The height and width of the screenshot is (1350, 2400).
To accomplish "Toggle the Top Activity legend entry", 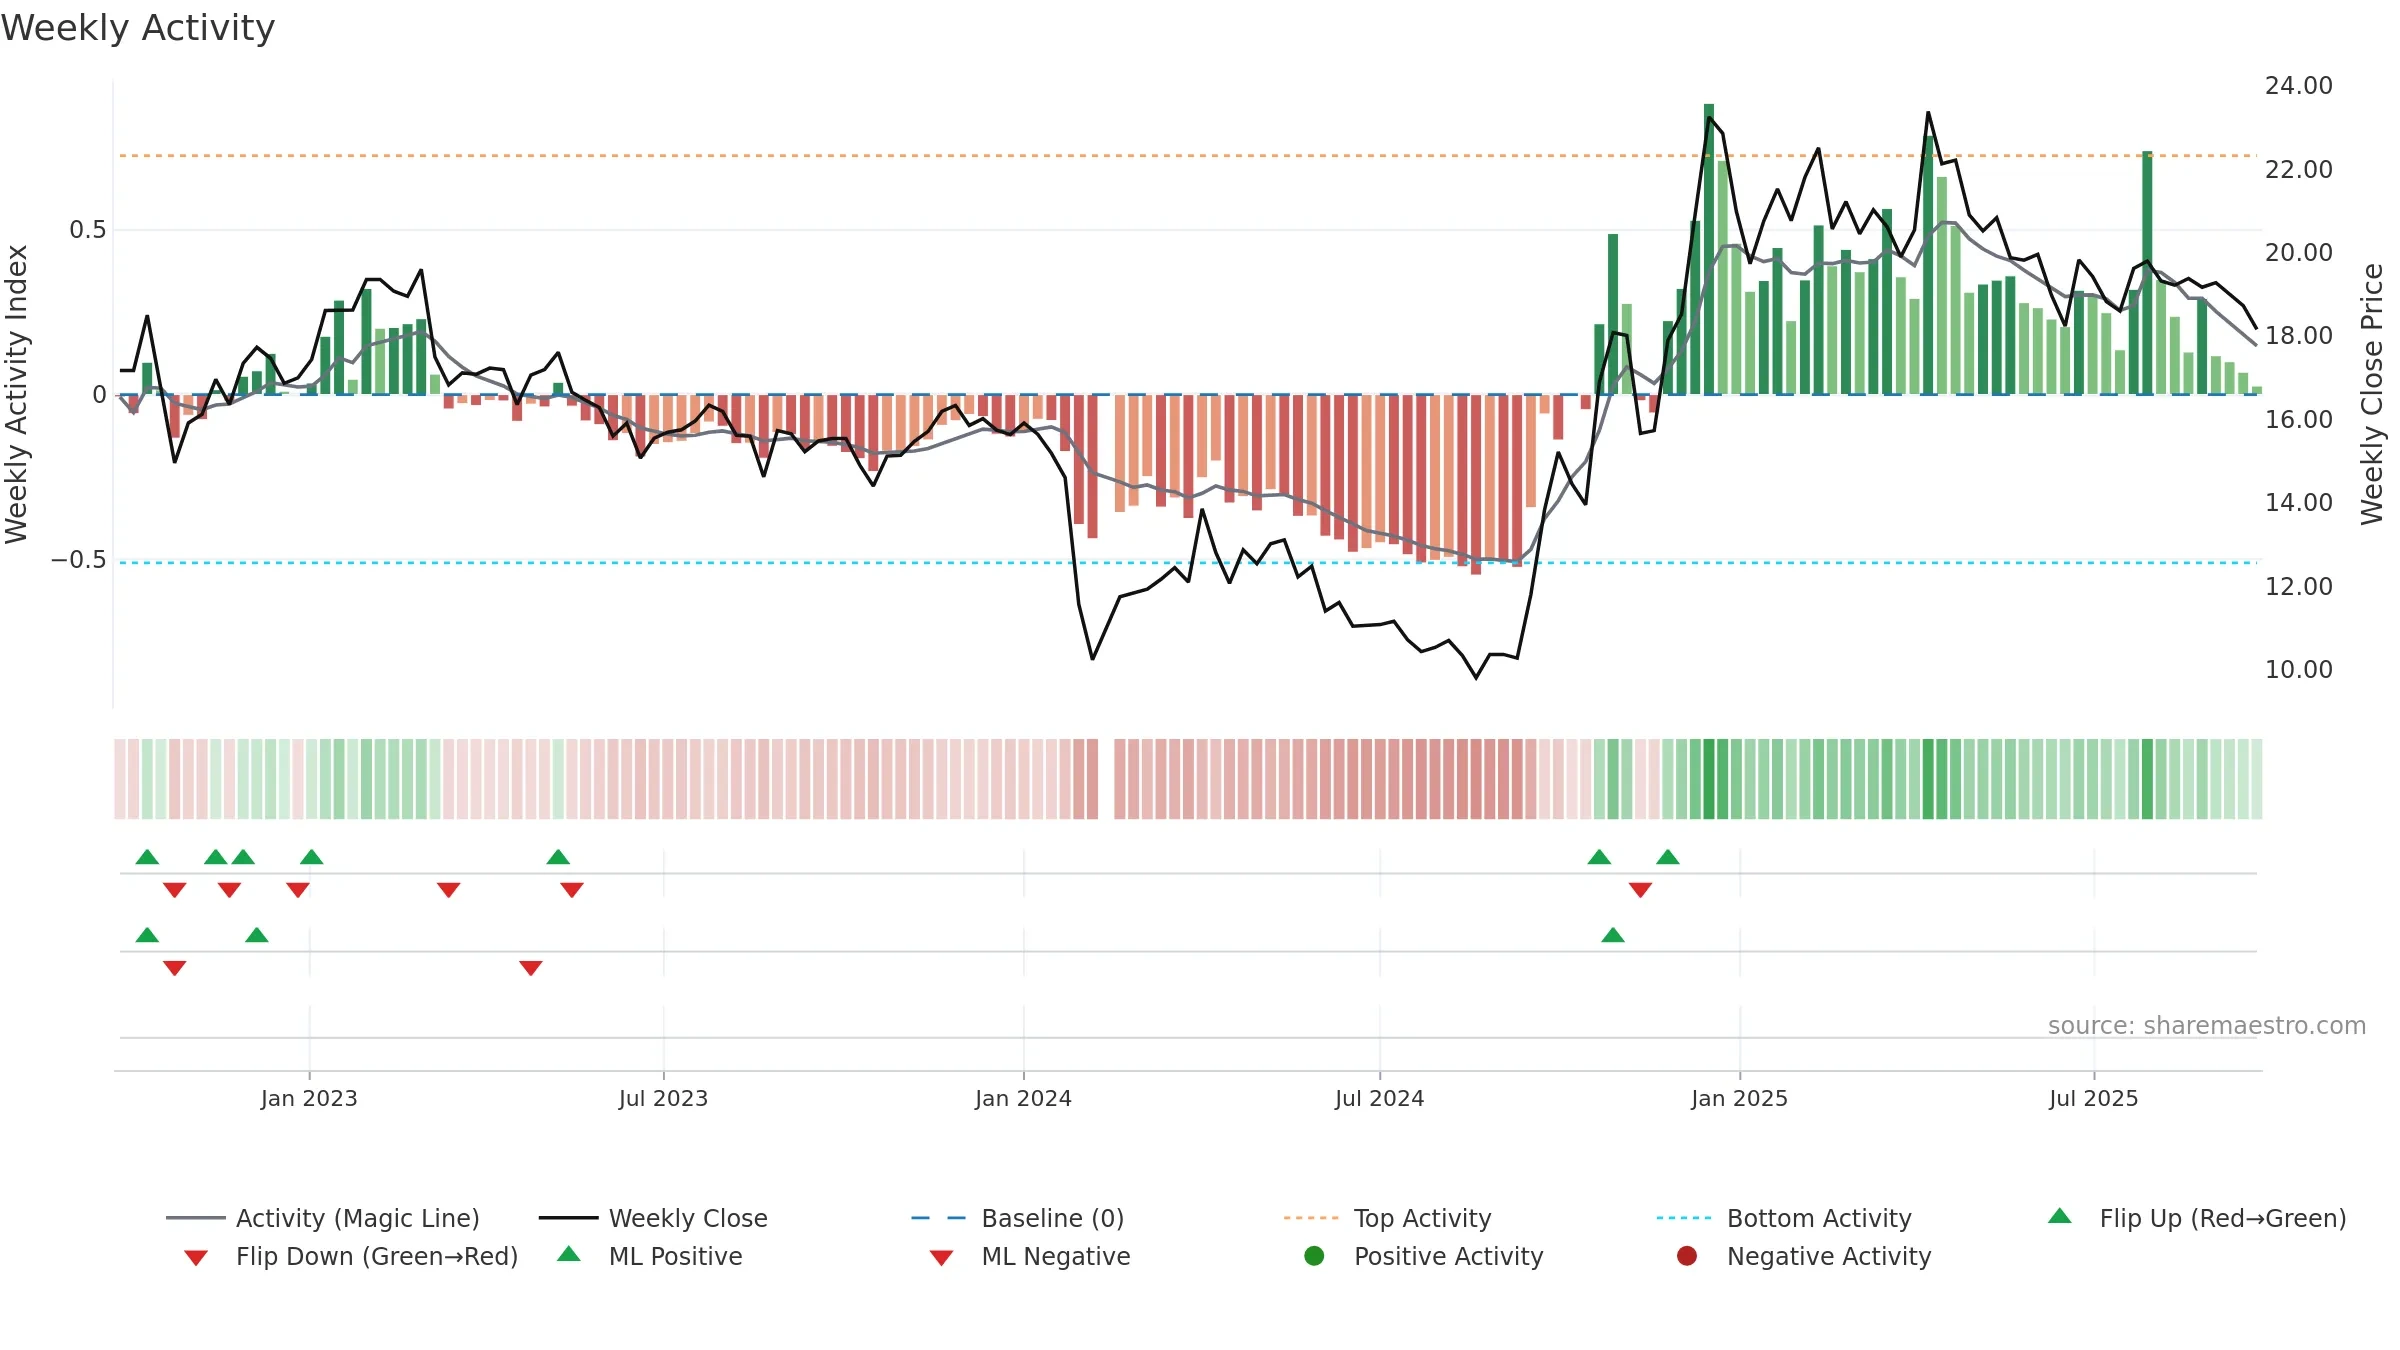I will tap(1387, 1218).
